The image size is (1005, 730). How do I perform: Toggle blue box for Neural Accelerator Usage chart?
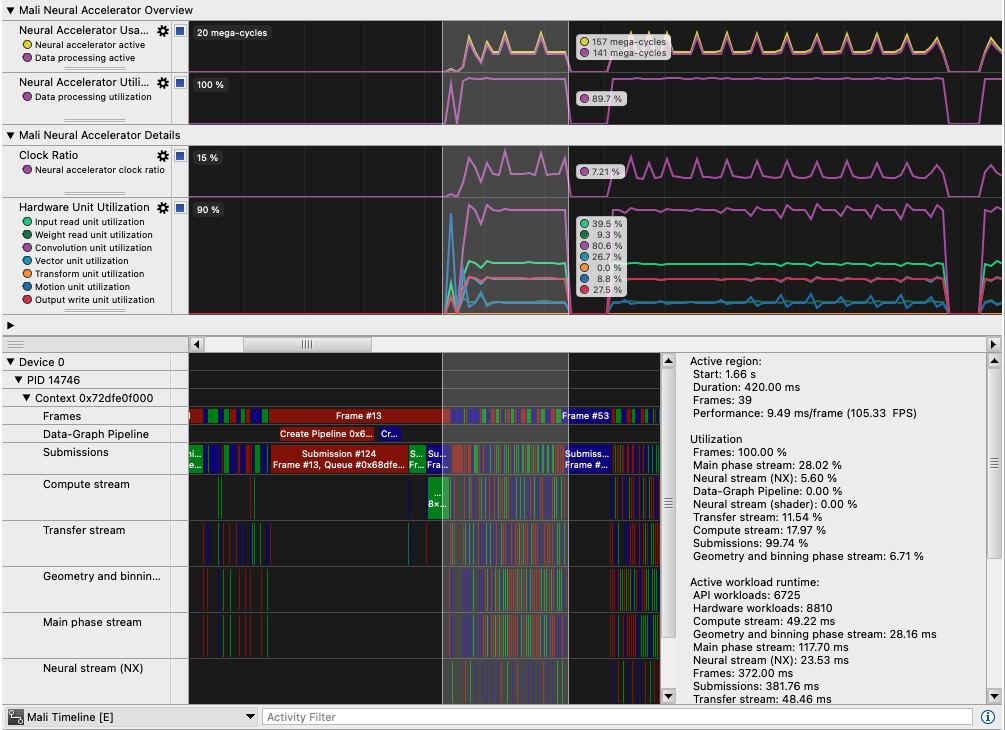pos(180,31)
